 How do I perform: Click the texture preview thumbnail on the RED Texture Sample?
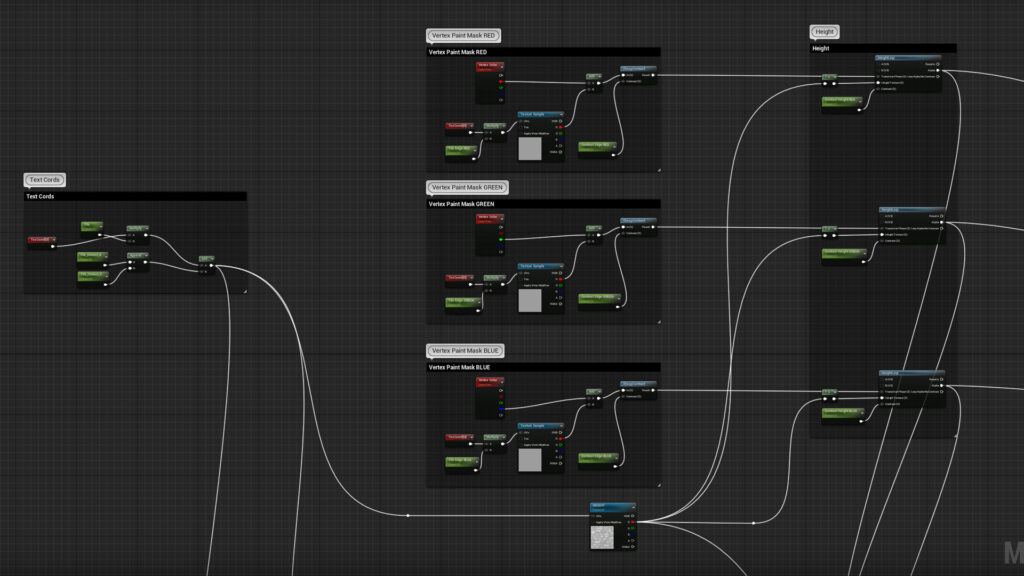[x=530, y=149]
